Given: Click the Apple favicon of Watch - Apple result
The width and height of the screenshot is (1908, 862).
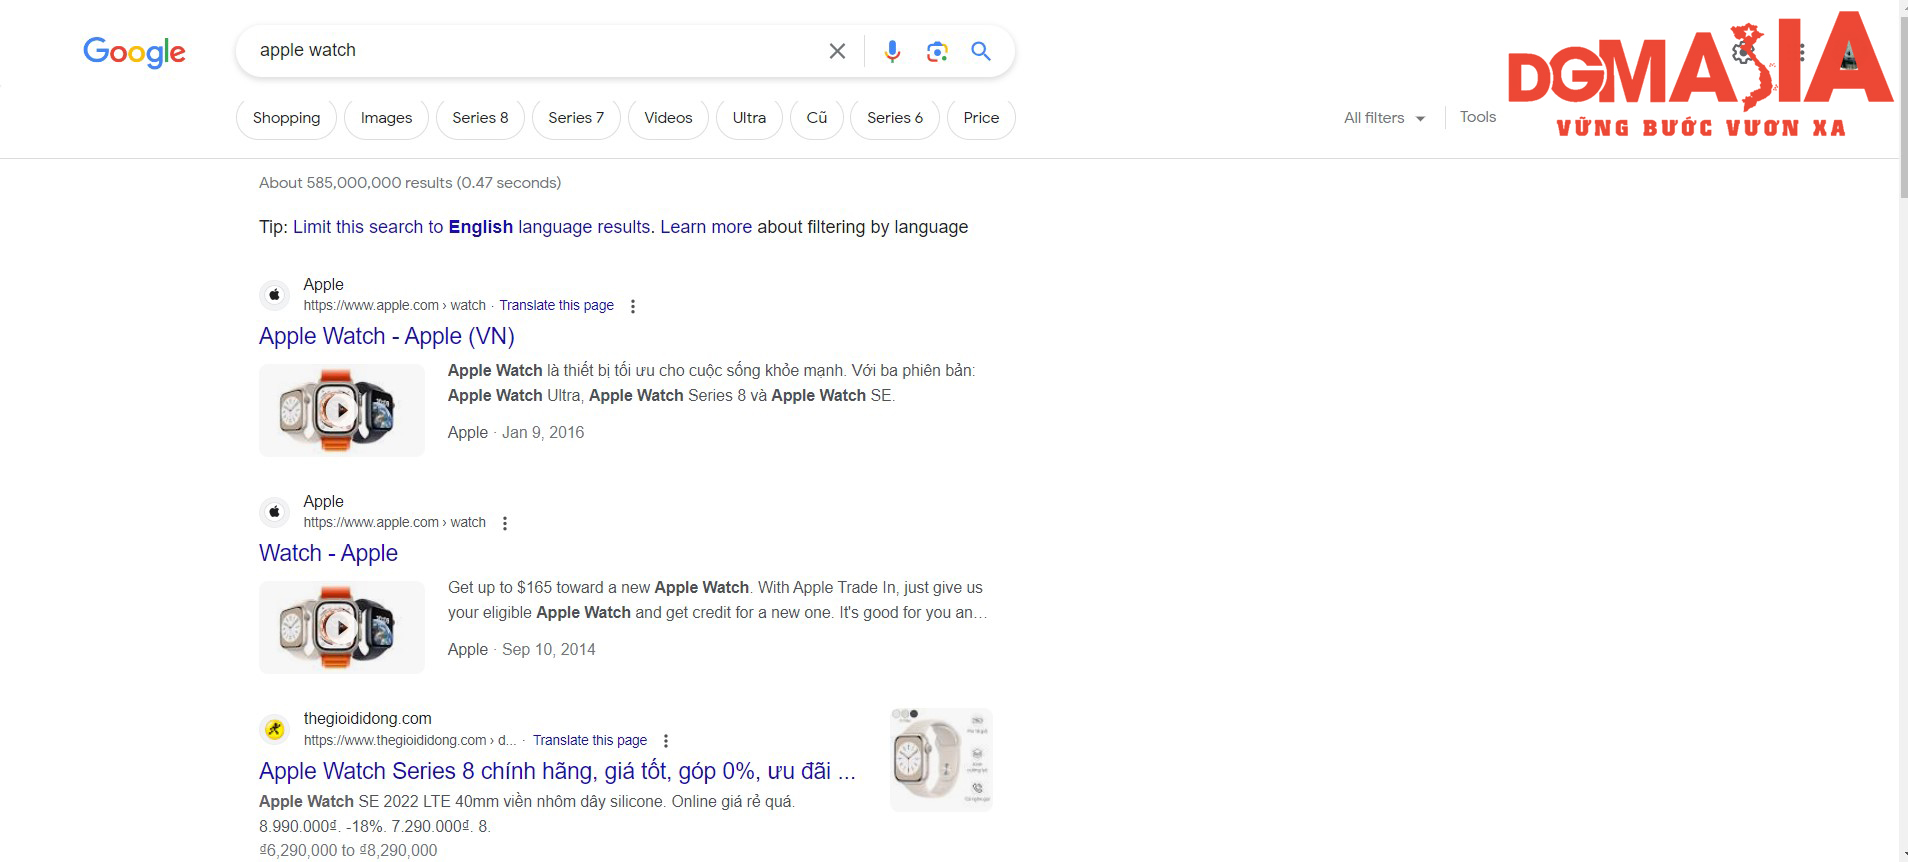Looking at the screenshot, I should [274, 512].
